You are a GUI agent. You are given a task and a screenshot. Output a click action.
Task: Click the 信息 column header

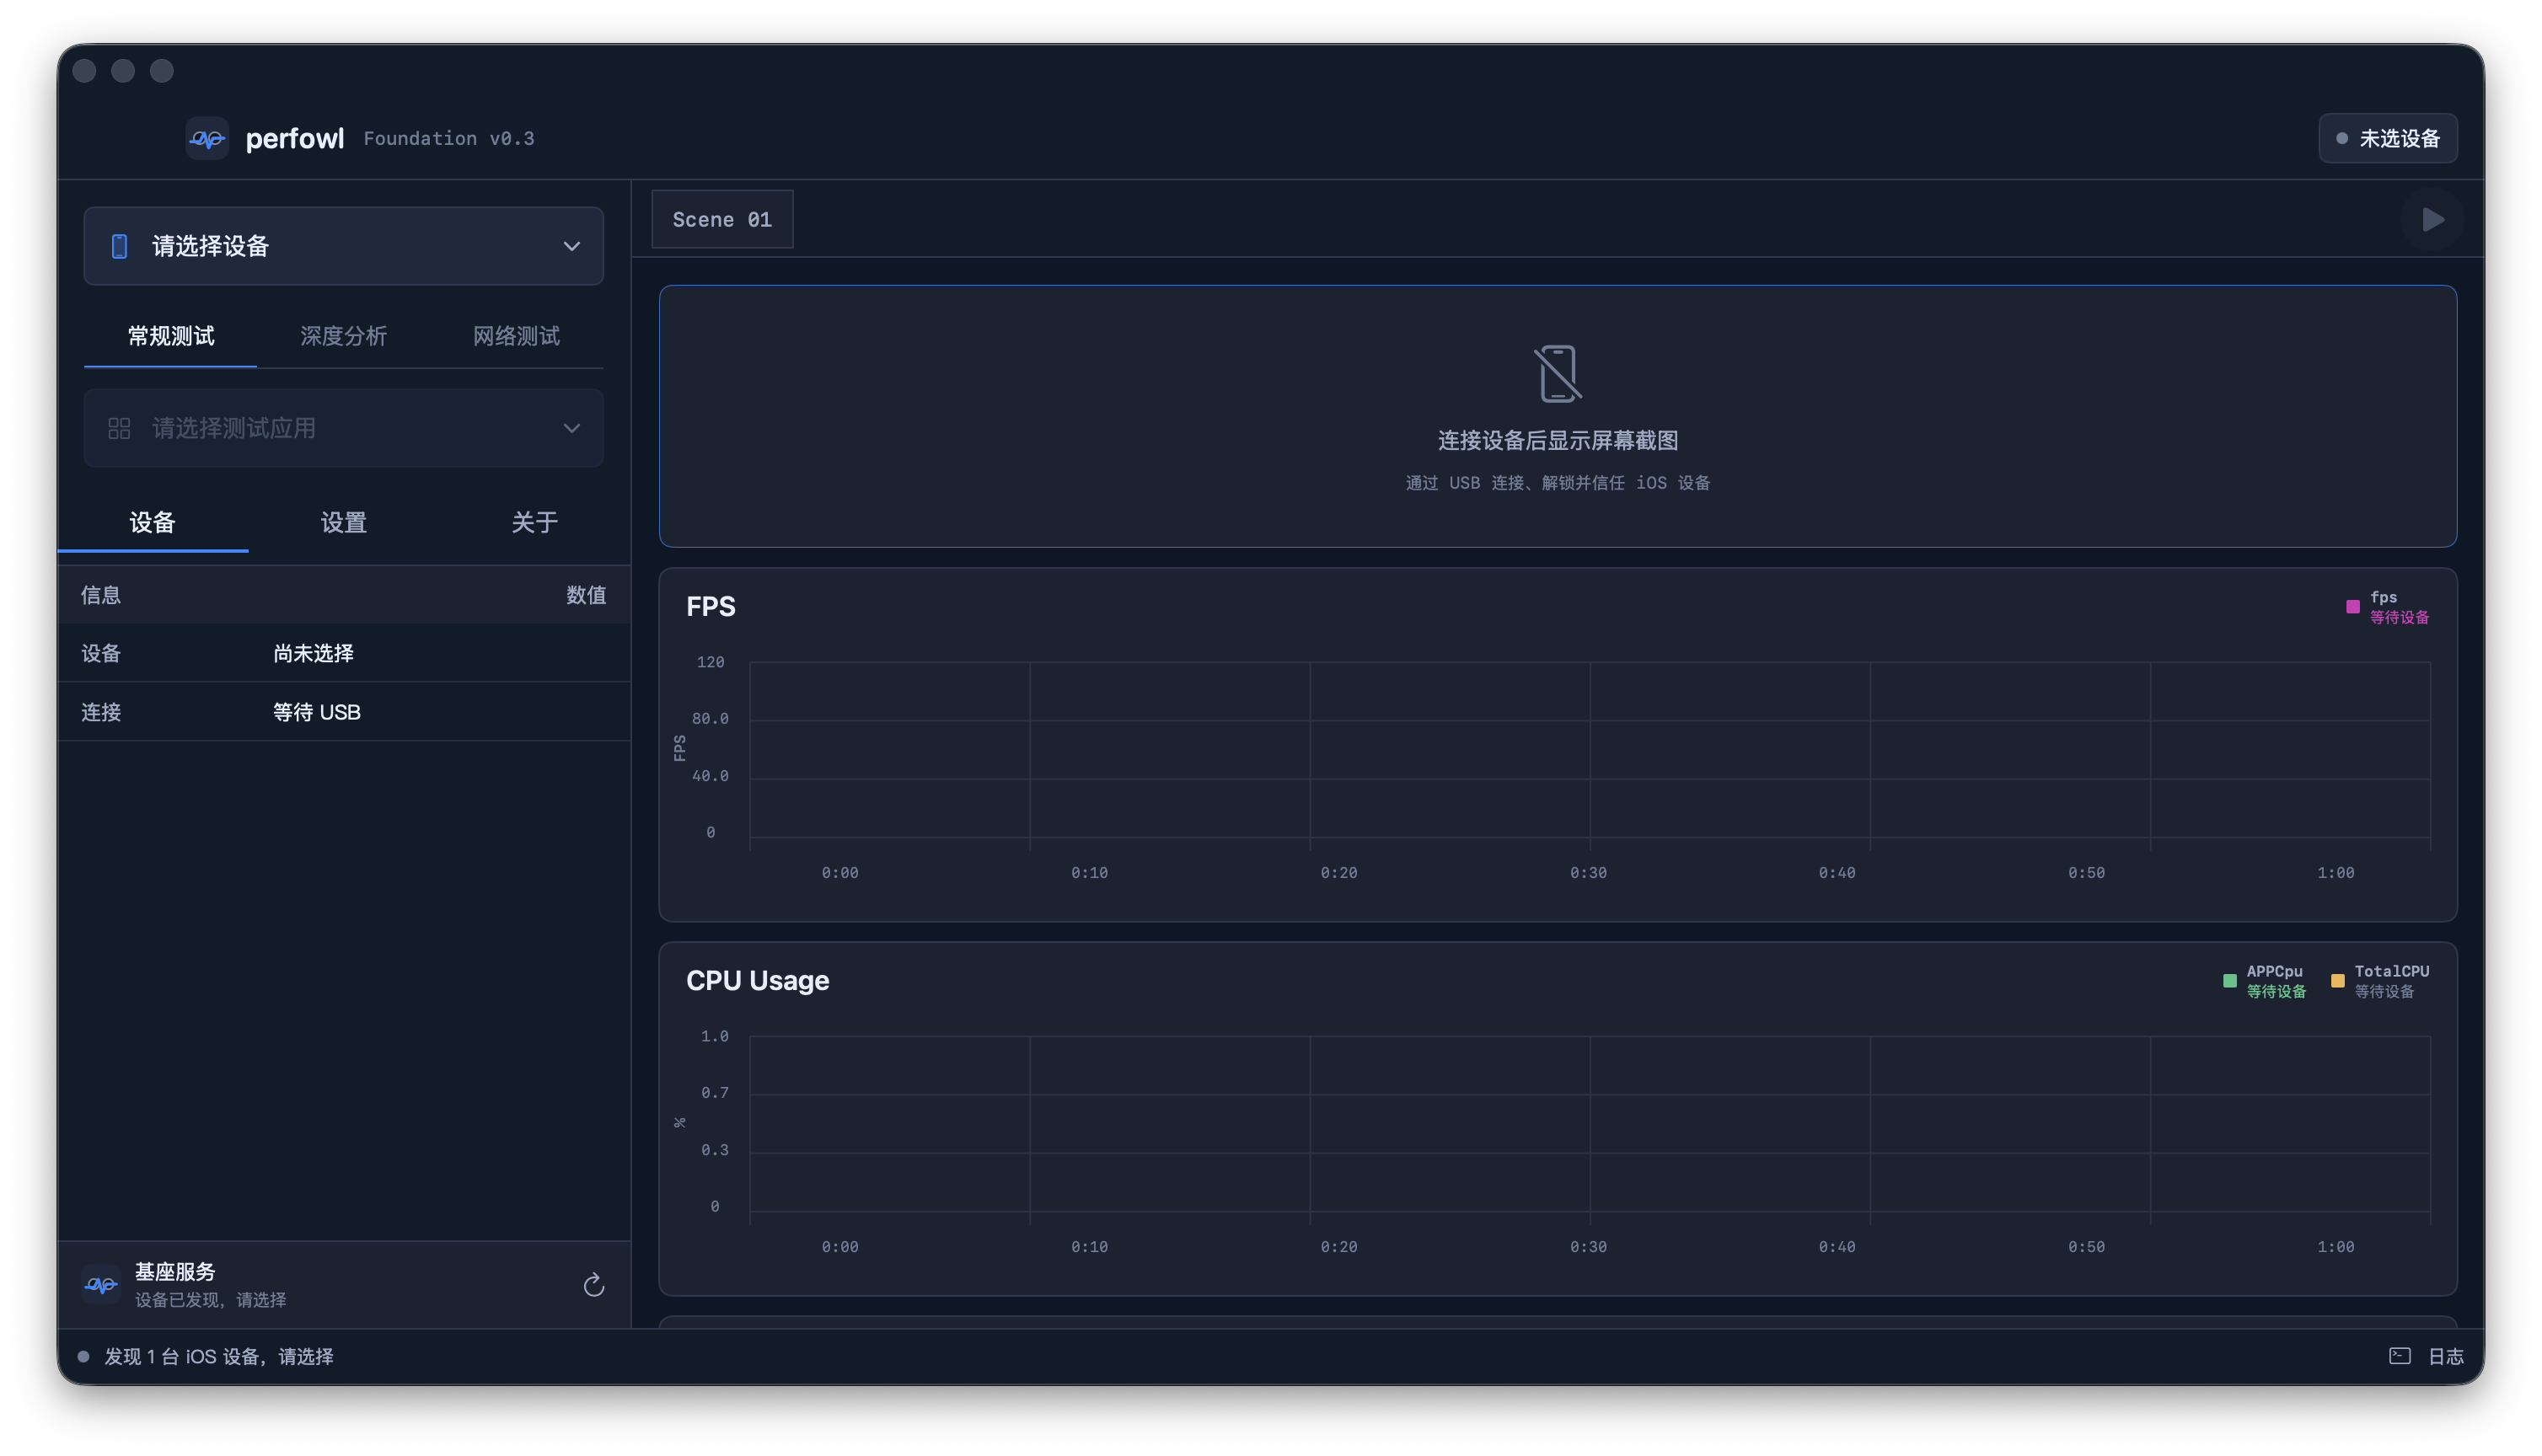(101, 595)
